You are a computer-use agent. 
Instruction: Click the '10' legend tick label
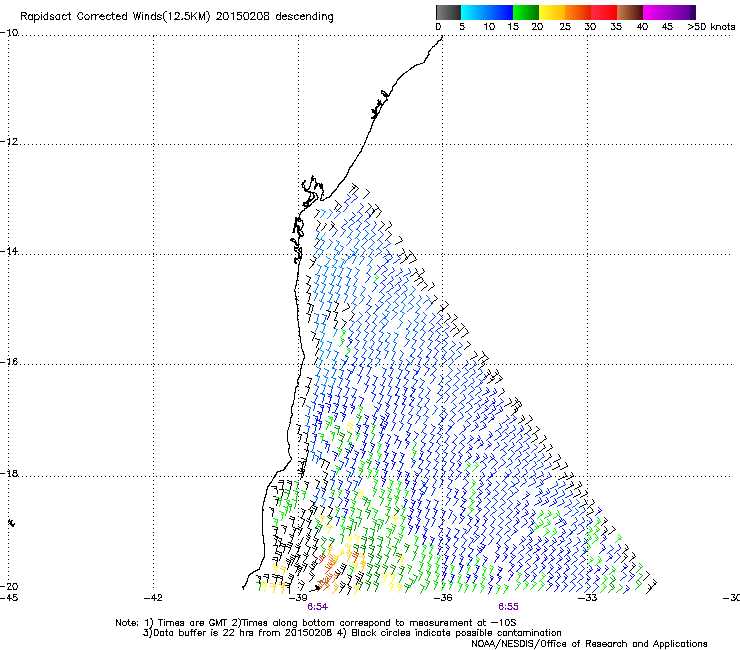coord(489,27)
